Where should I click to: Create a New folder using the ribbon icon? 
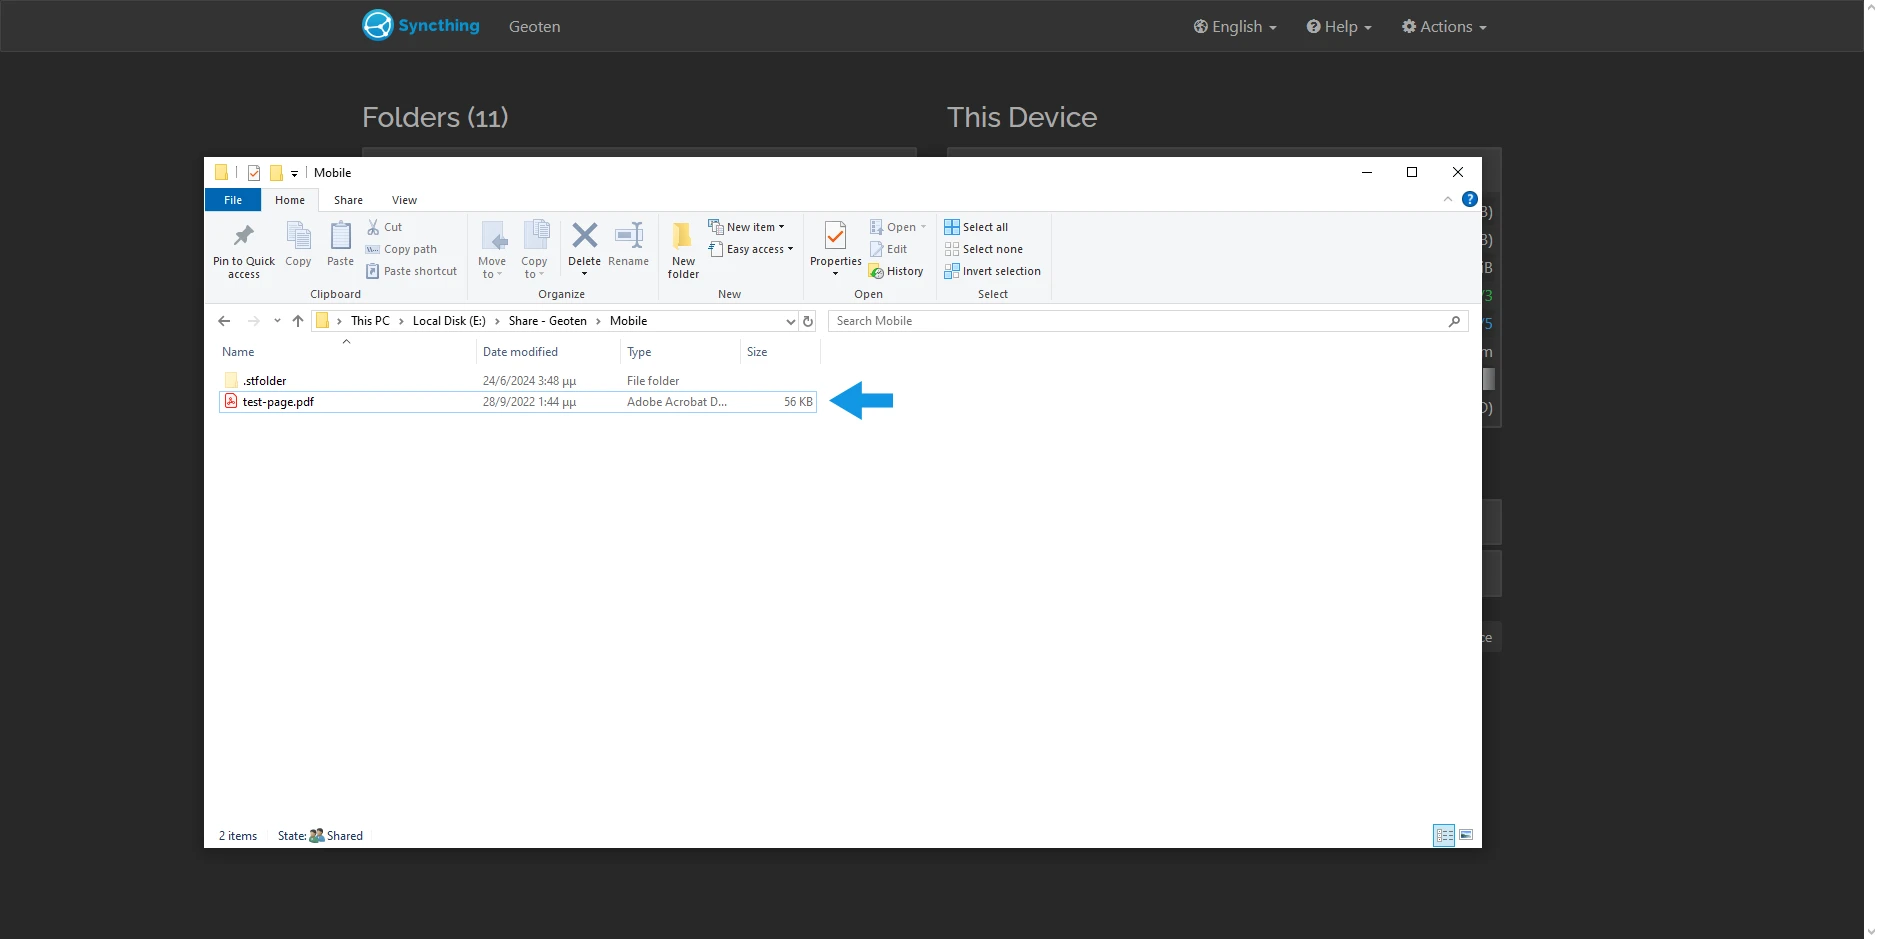click(x=681, y=245)
